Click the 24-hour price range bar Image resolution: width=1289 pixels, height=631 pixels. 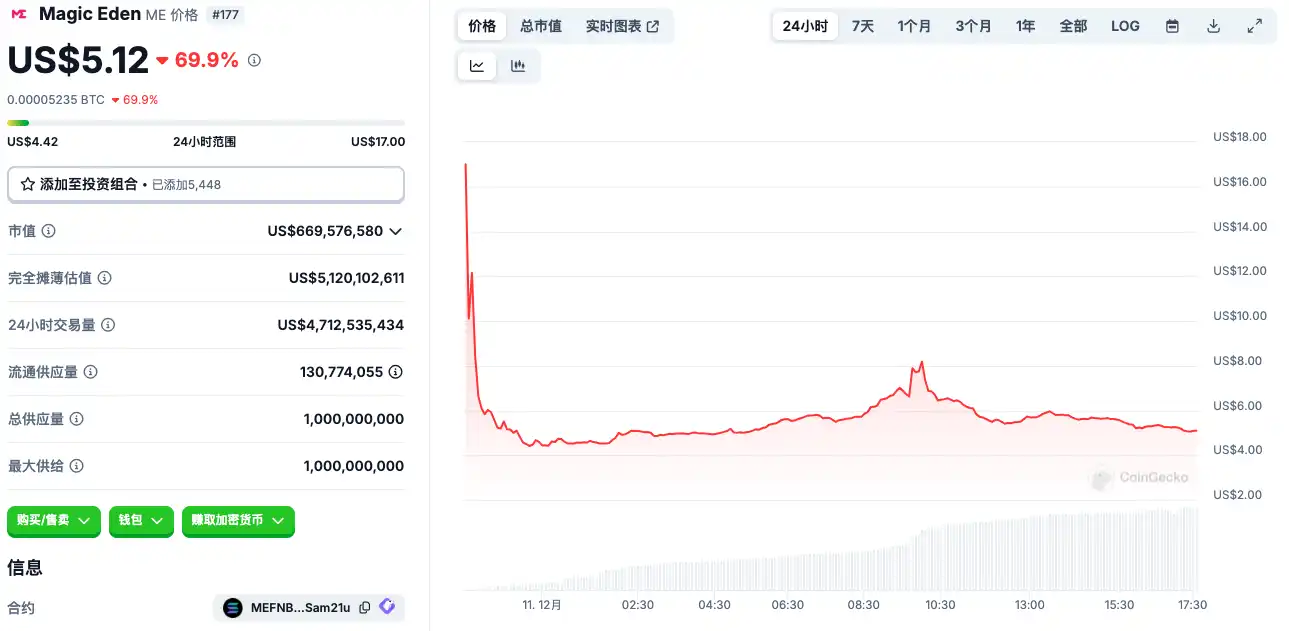coord(206,123)
